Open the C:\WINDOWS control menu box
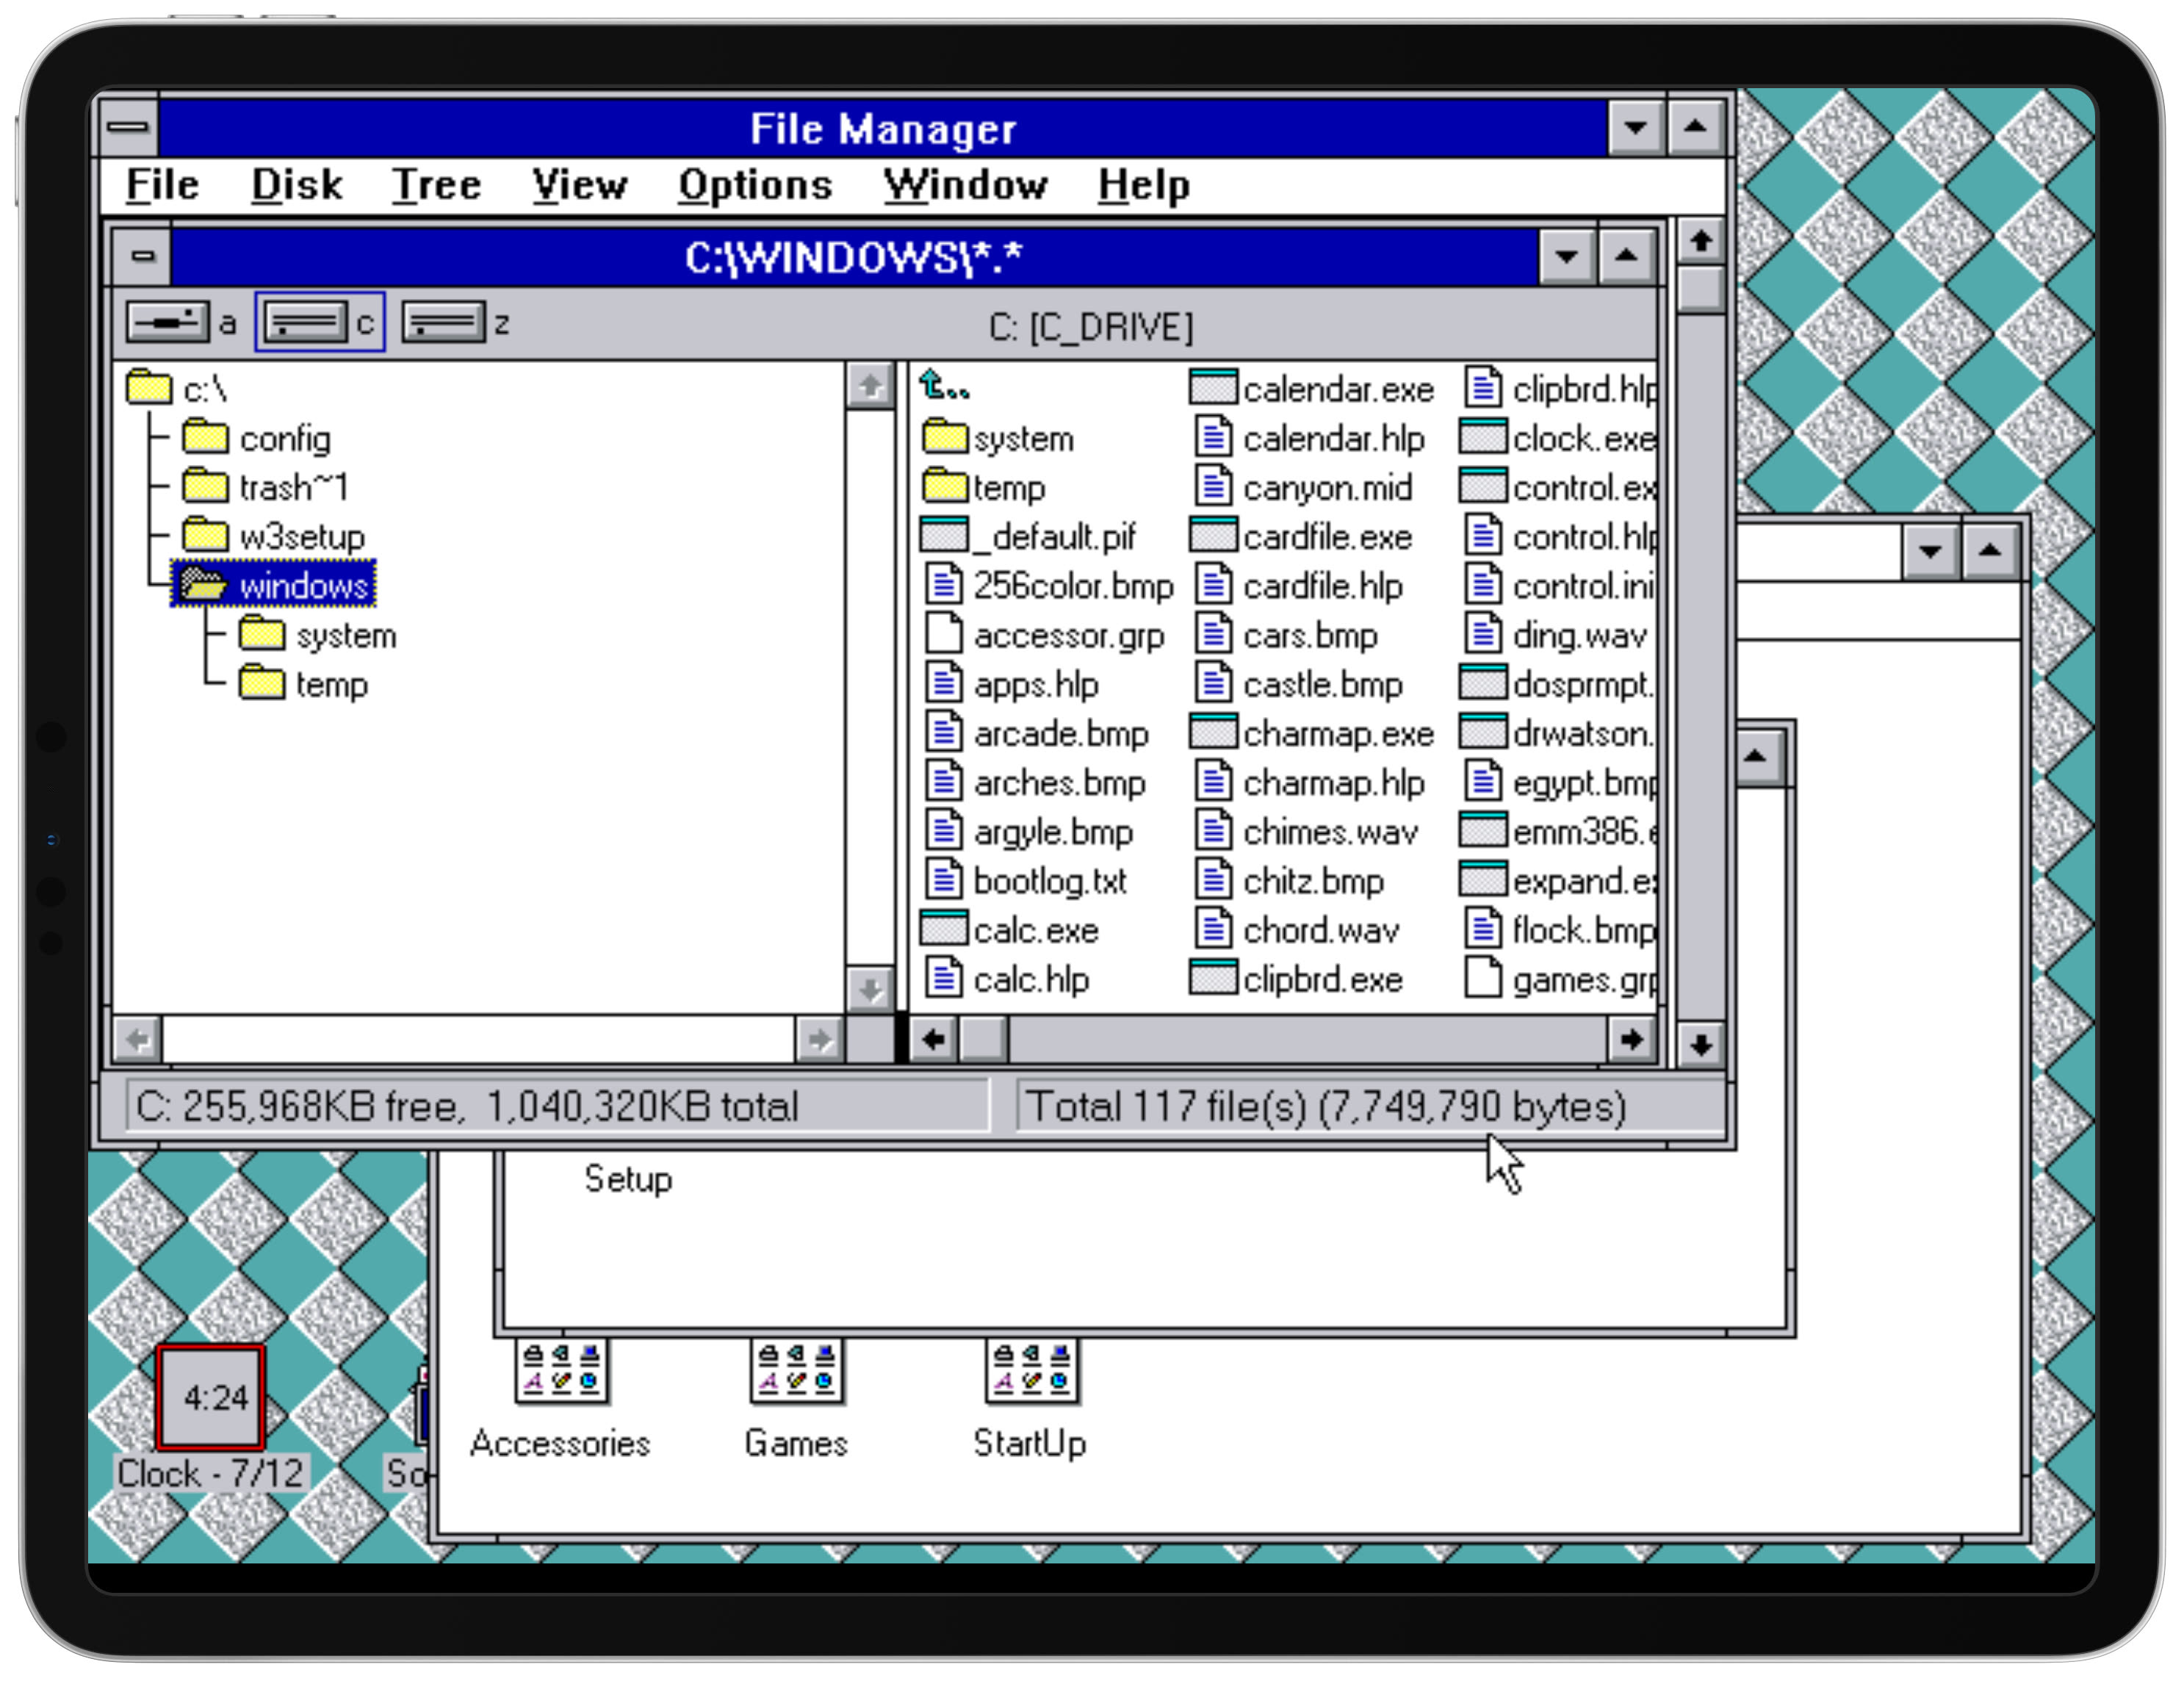This screenshot has width=2184, height=1681. [143, 256]
